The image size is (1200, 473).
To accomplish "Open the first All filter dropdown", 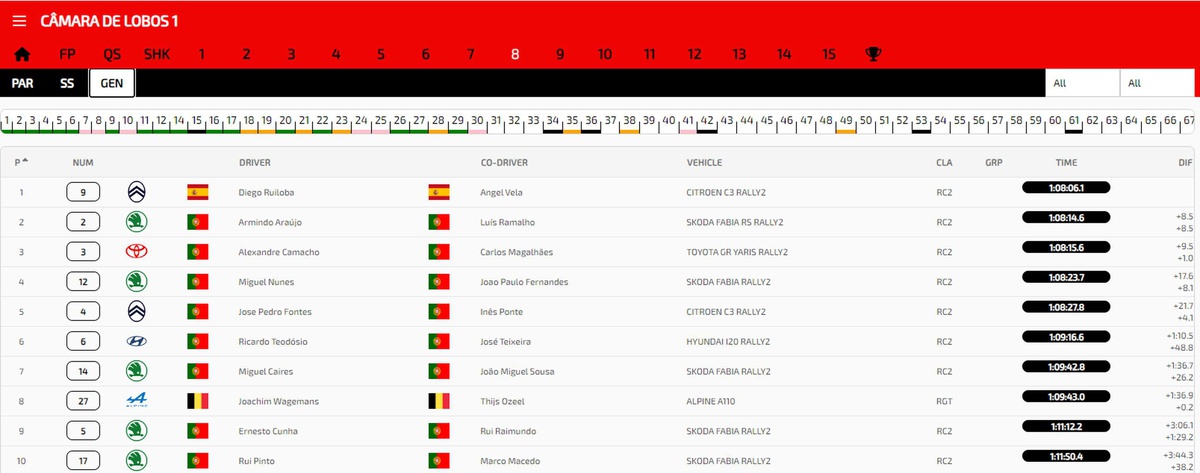I will tap(1081, 84).
